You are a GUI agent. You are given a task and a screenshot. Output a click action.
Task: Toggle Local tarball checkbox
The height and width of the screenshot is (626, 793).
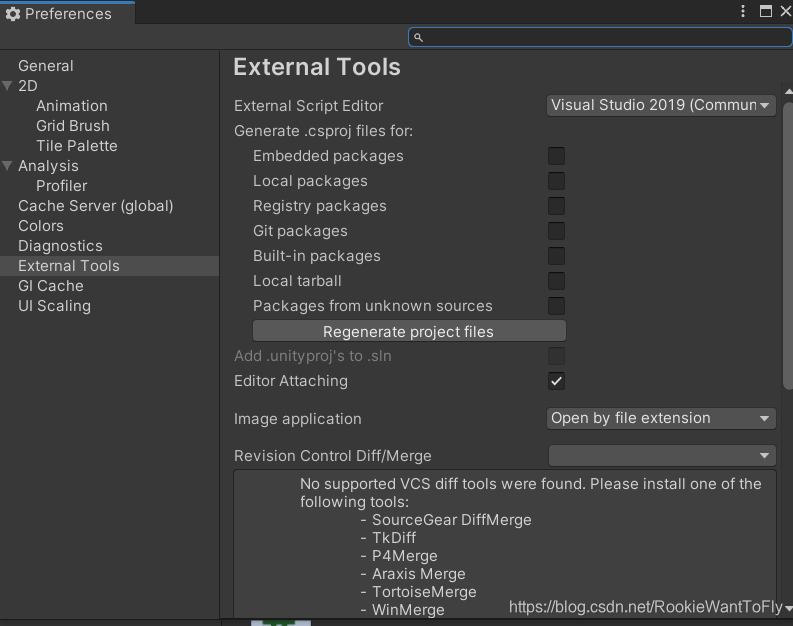[x=556, y=281]
